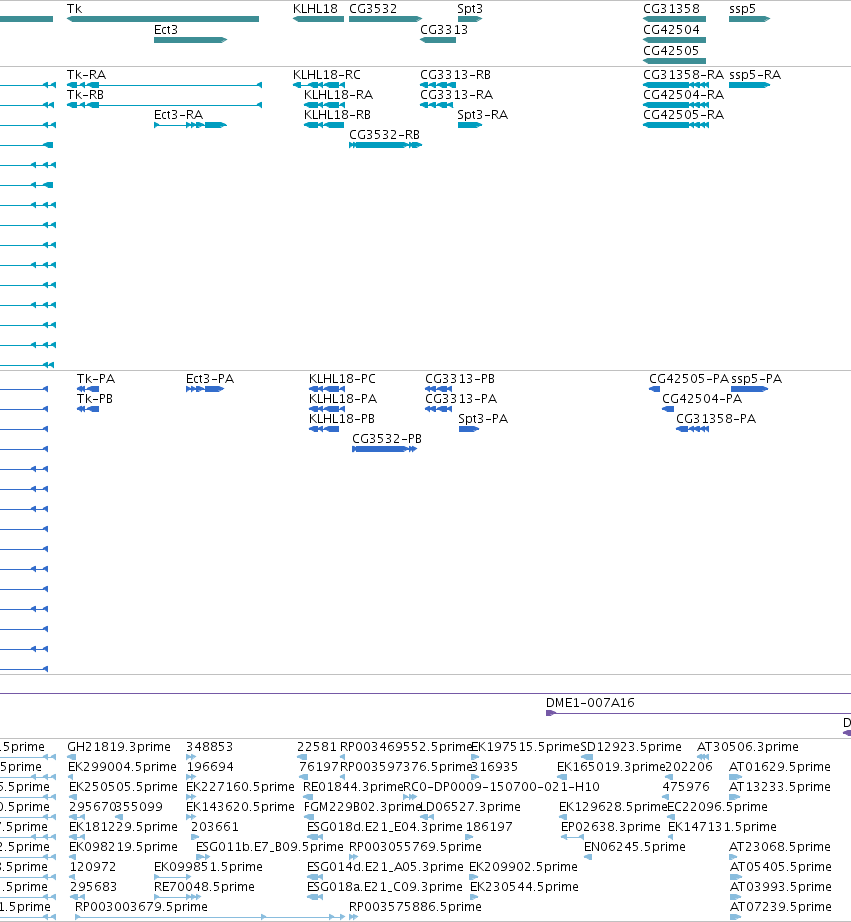The width and height of the screenshot is (851, 922).
Task: Select EST label EK209902.5prime
Action: [x=523, y=867]
